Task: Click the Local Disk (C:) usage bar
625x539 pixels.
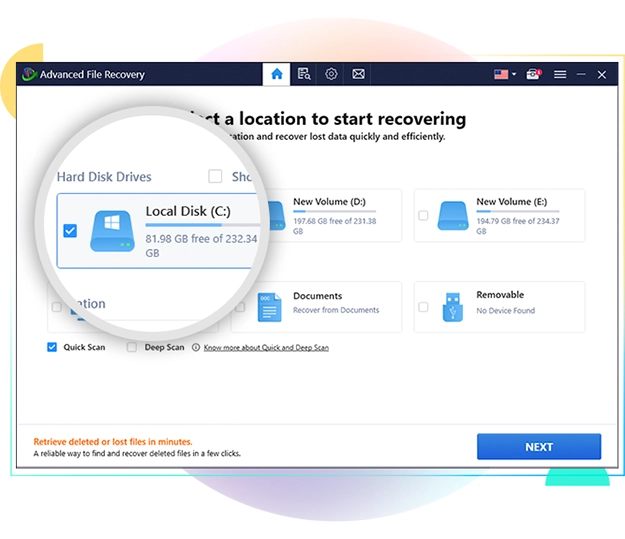Action: point(202,225)
